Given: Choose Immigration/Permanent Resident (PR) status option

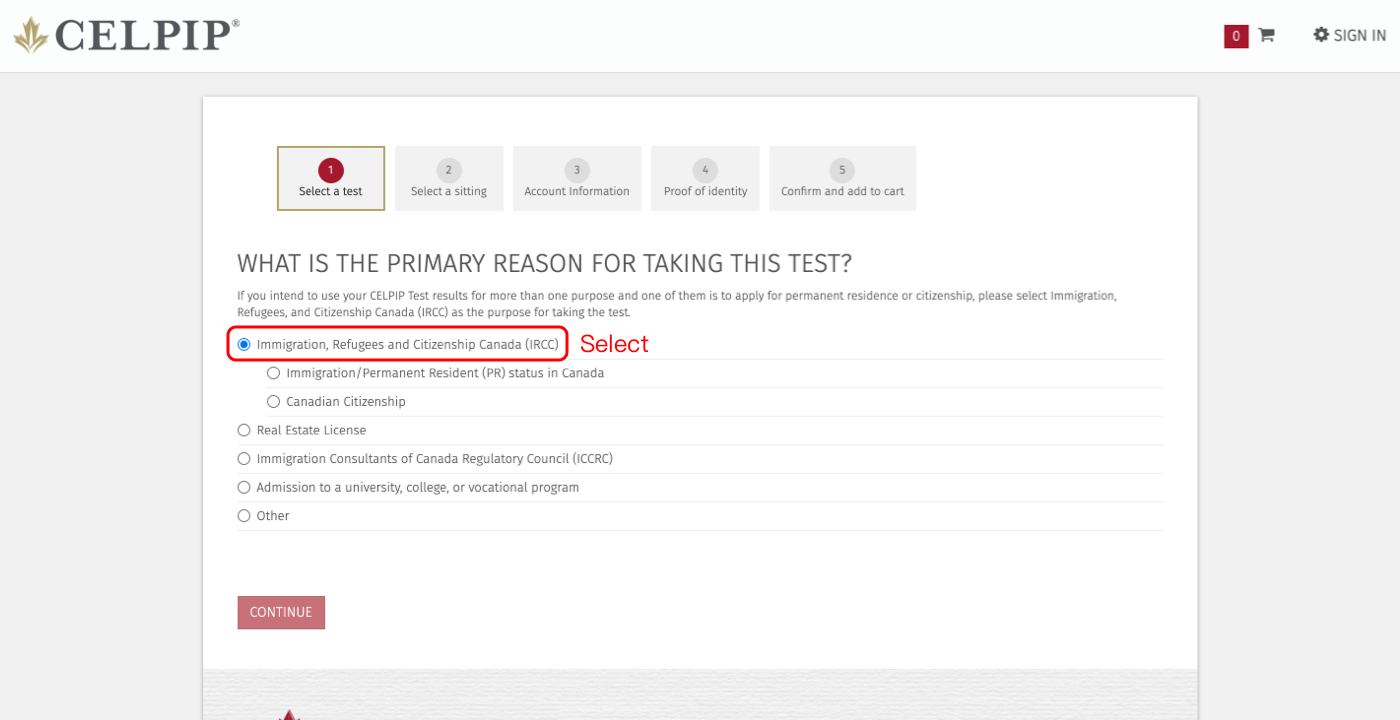Looking at the screenshot, I should point(274,373).
